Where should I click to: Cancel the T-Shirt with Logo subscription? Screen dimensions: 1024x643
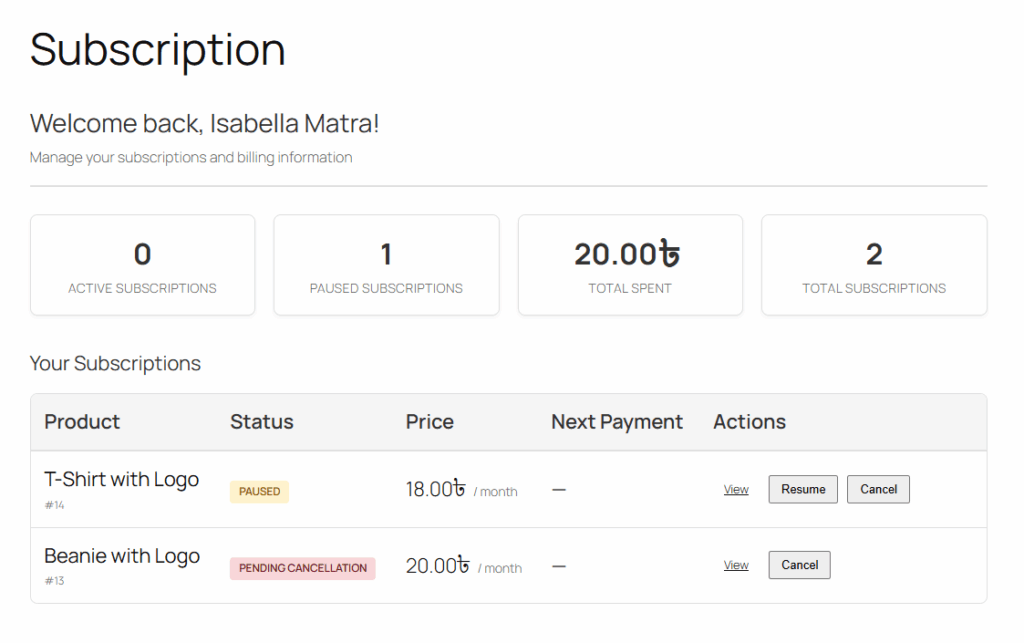878,489
